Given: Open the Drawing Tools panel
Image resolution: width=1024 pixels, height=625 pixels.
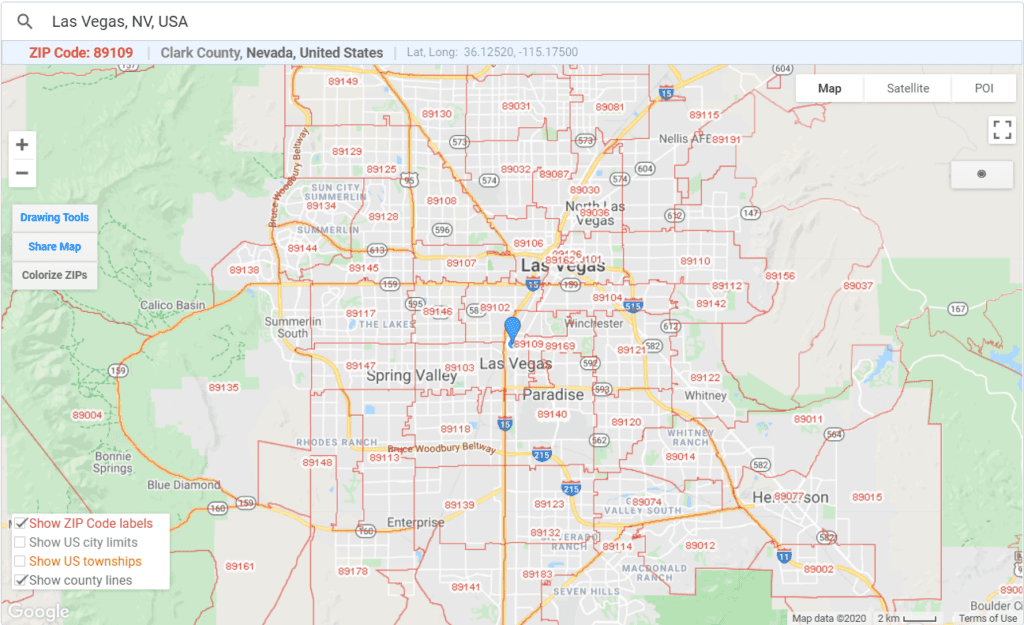Looking at the screenshot, I should tap(55, 218).
